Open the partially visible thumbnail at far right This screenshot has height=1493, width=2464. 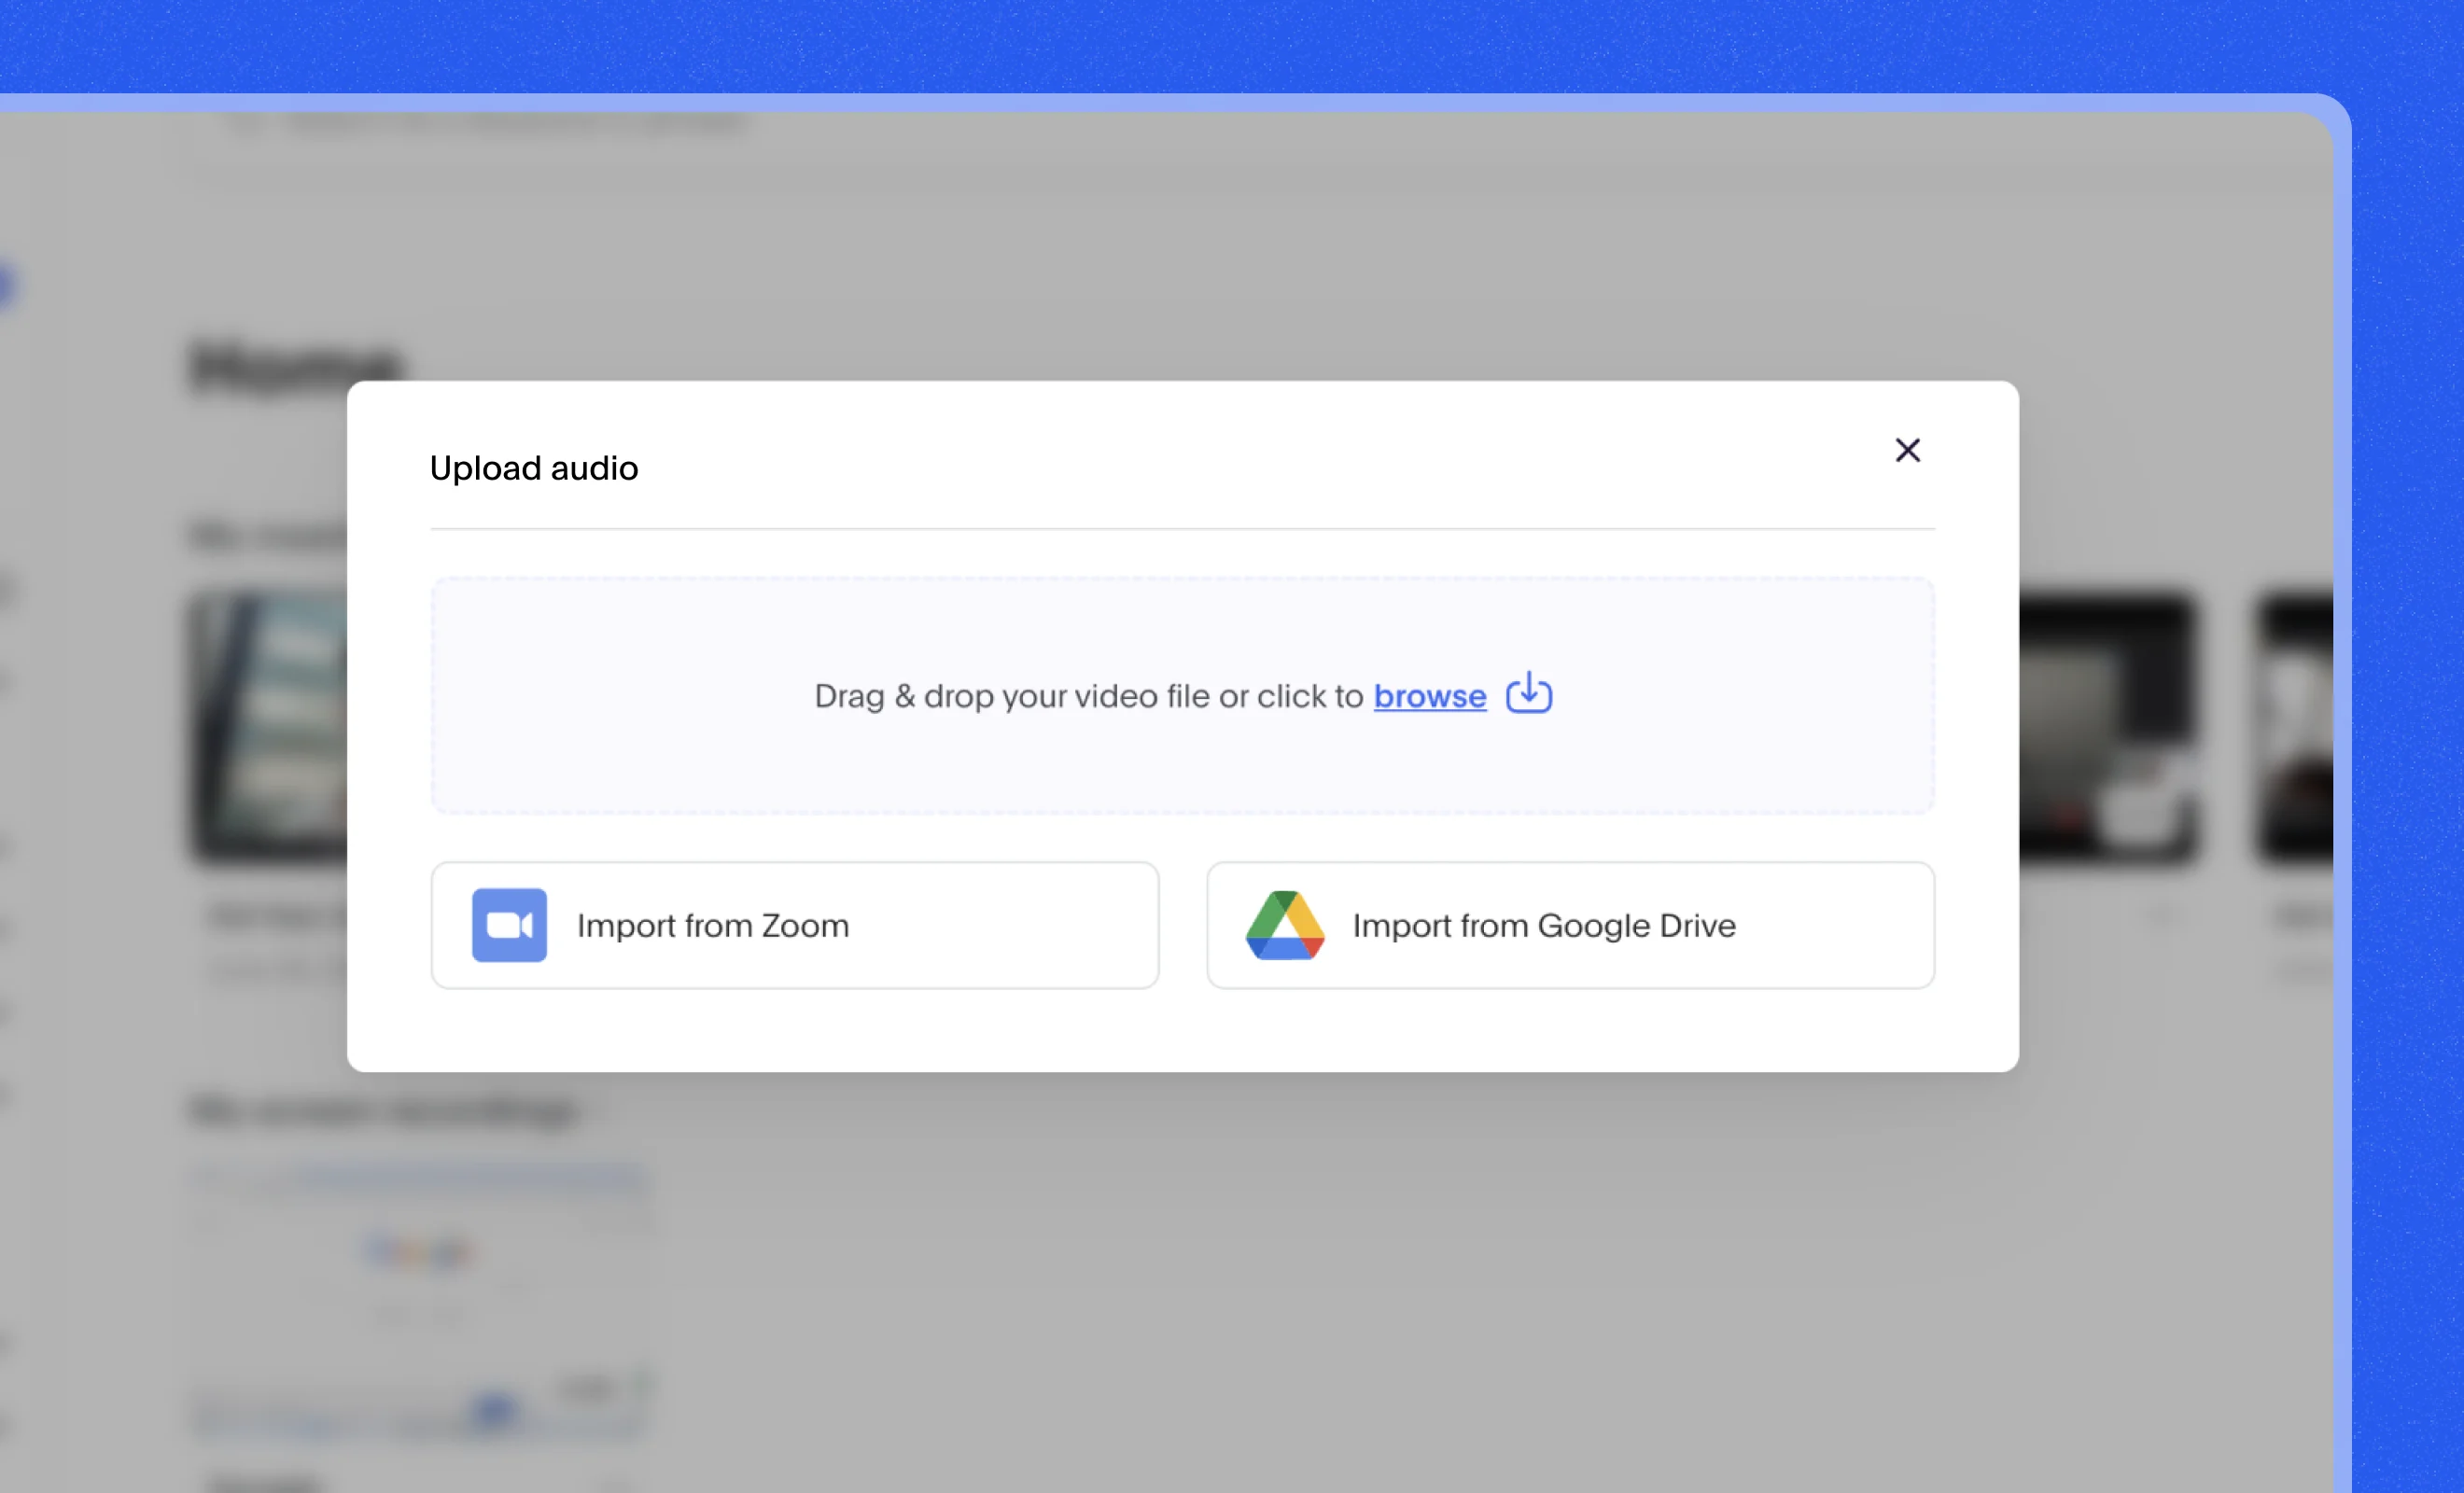pyautogui.click(x=2296, y=727)
